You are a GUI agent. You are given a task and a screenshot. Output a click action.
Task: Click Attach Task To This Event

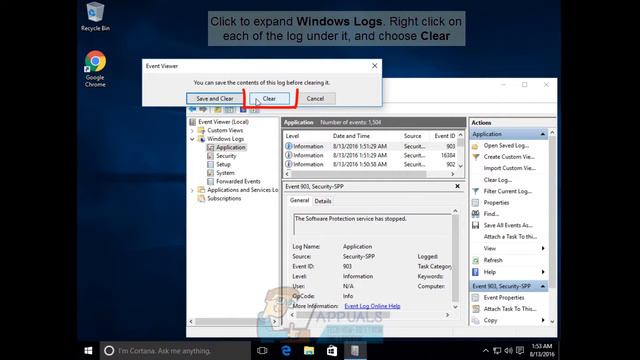tap(510, 309)
